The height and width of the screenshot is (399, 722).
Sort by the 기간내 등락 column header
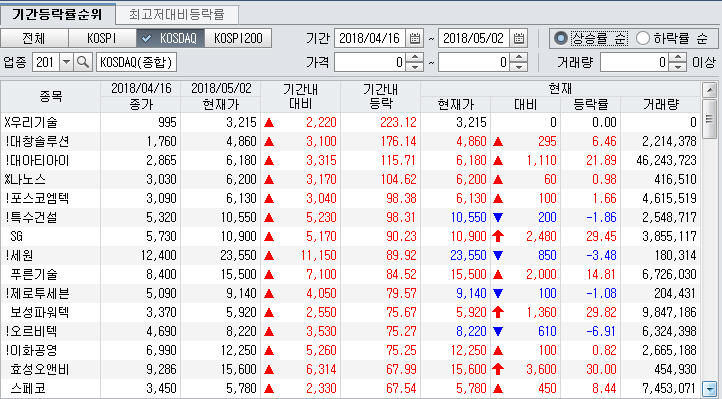pos(380,97)
